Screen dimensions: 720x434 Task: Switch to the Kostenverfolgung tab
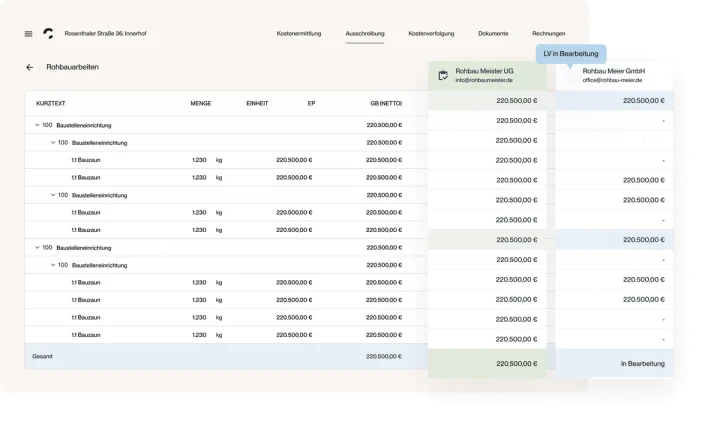tap(431, 34)
